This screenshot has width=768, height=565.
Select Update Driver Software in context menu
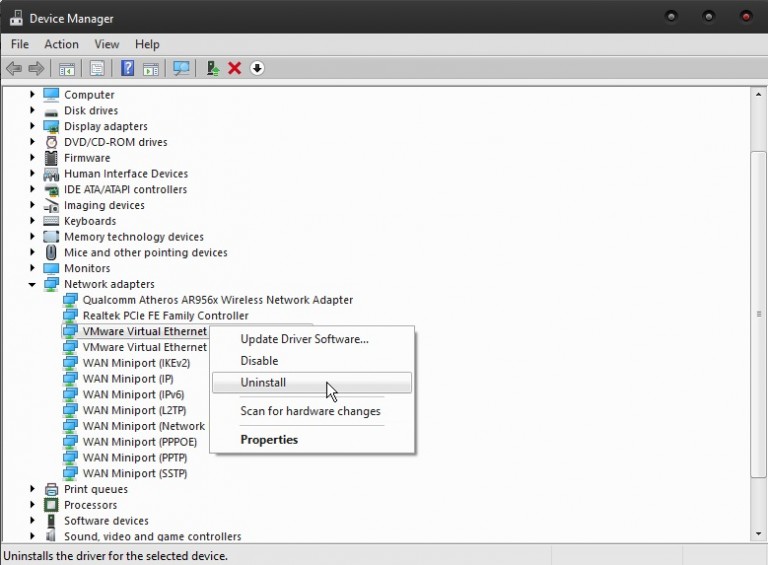click(304, 339)
